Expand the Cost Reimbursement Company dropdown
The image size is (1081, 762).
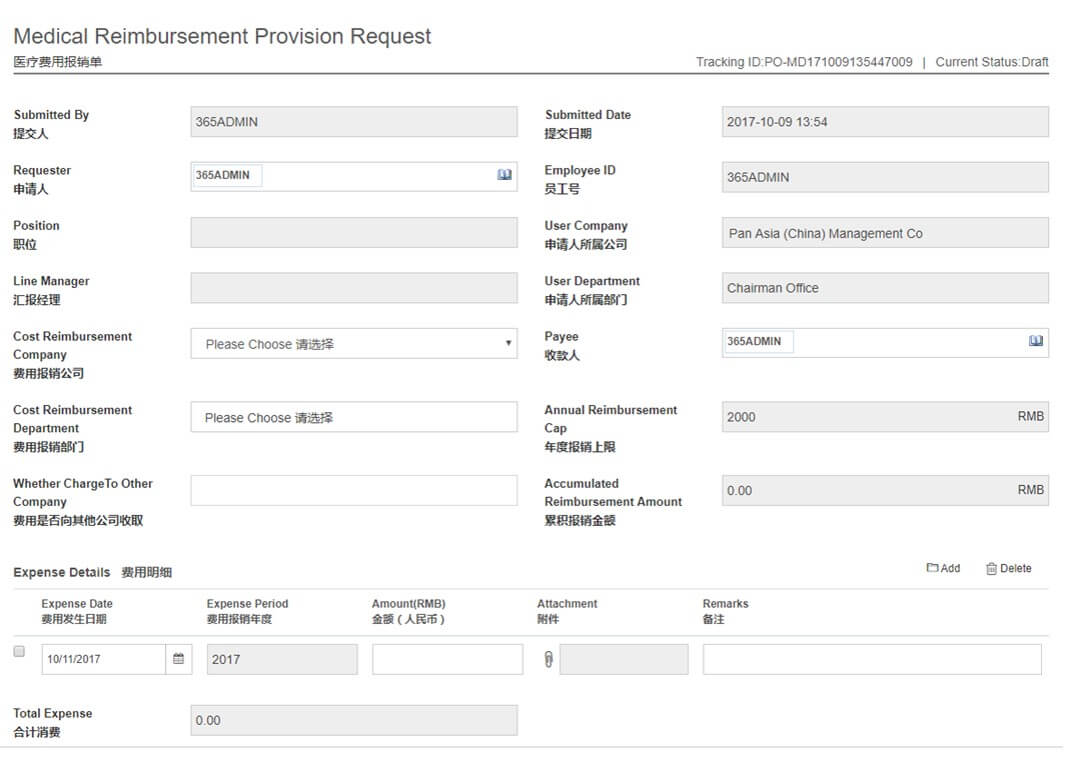tap(354, 343)
